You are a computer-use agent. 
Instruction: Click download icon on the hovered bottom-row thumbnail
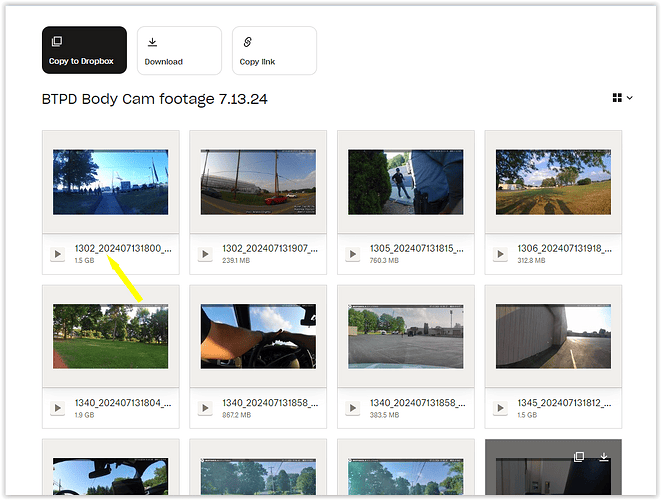(604, 457)
